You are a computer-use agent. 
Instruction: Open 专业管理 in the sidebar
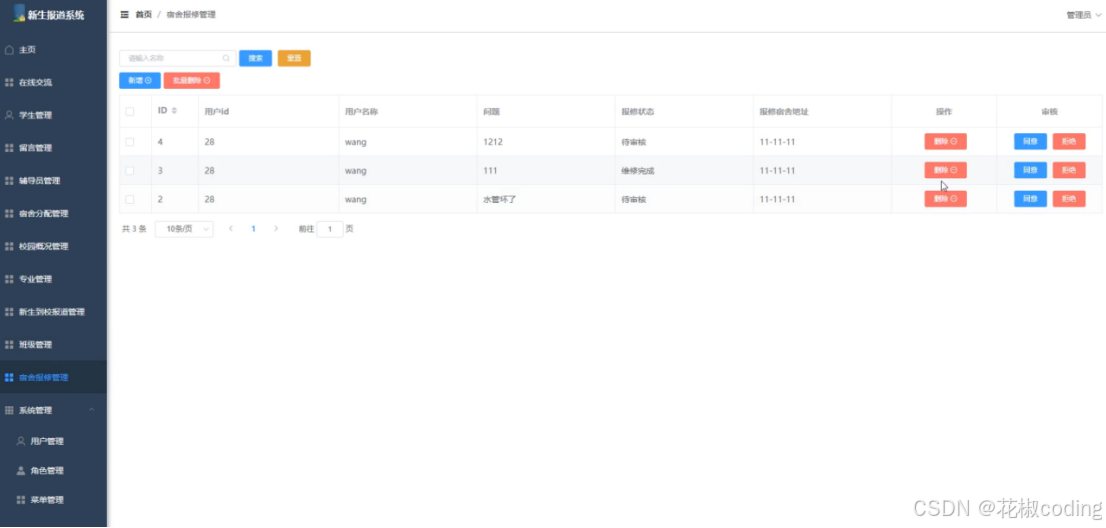click(54, 279)
